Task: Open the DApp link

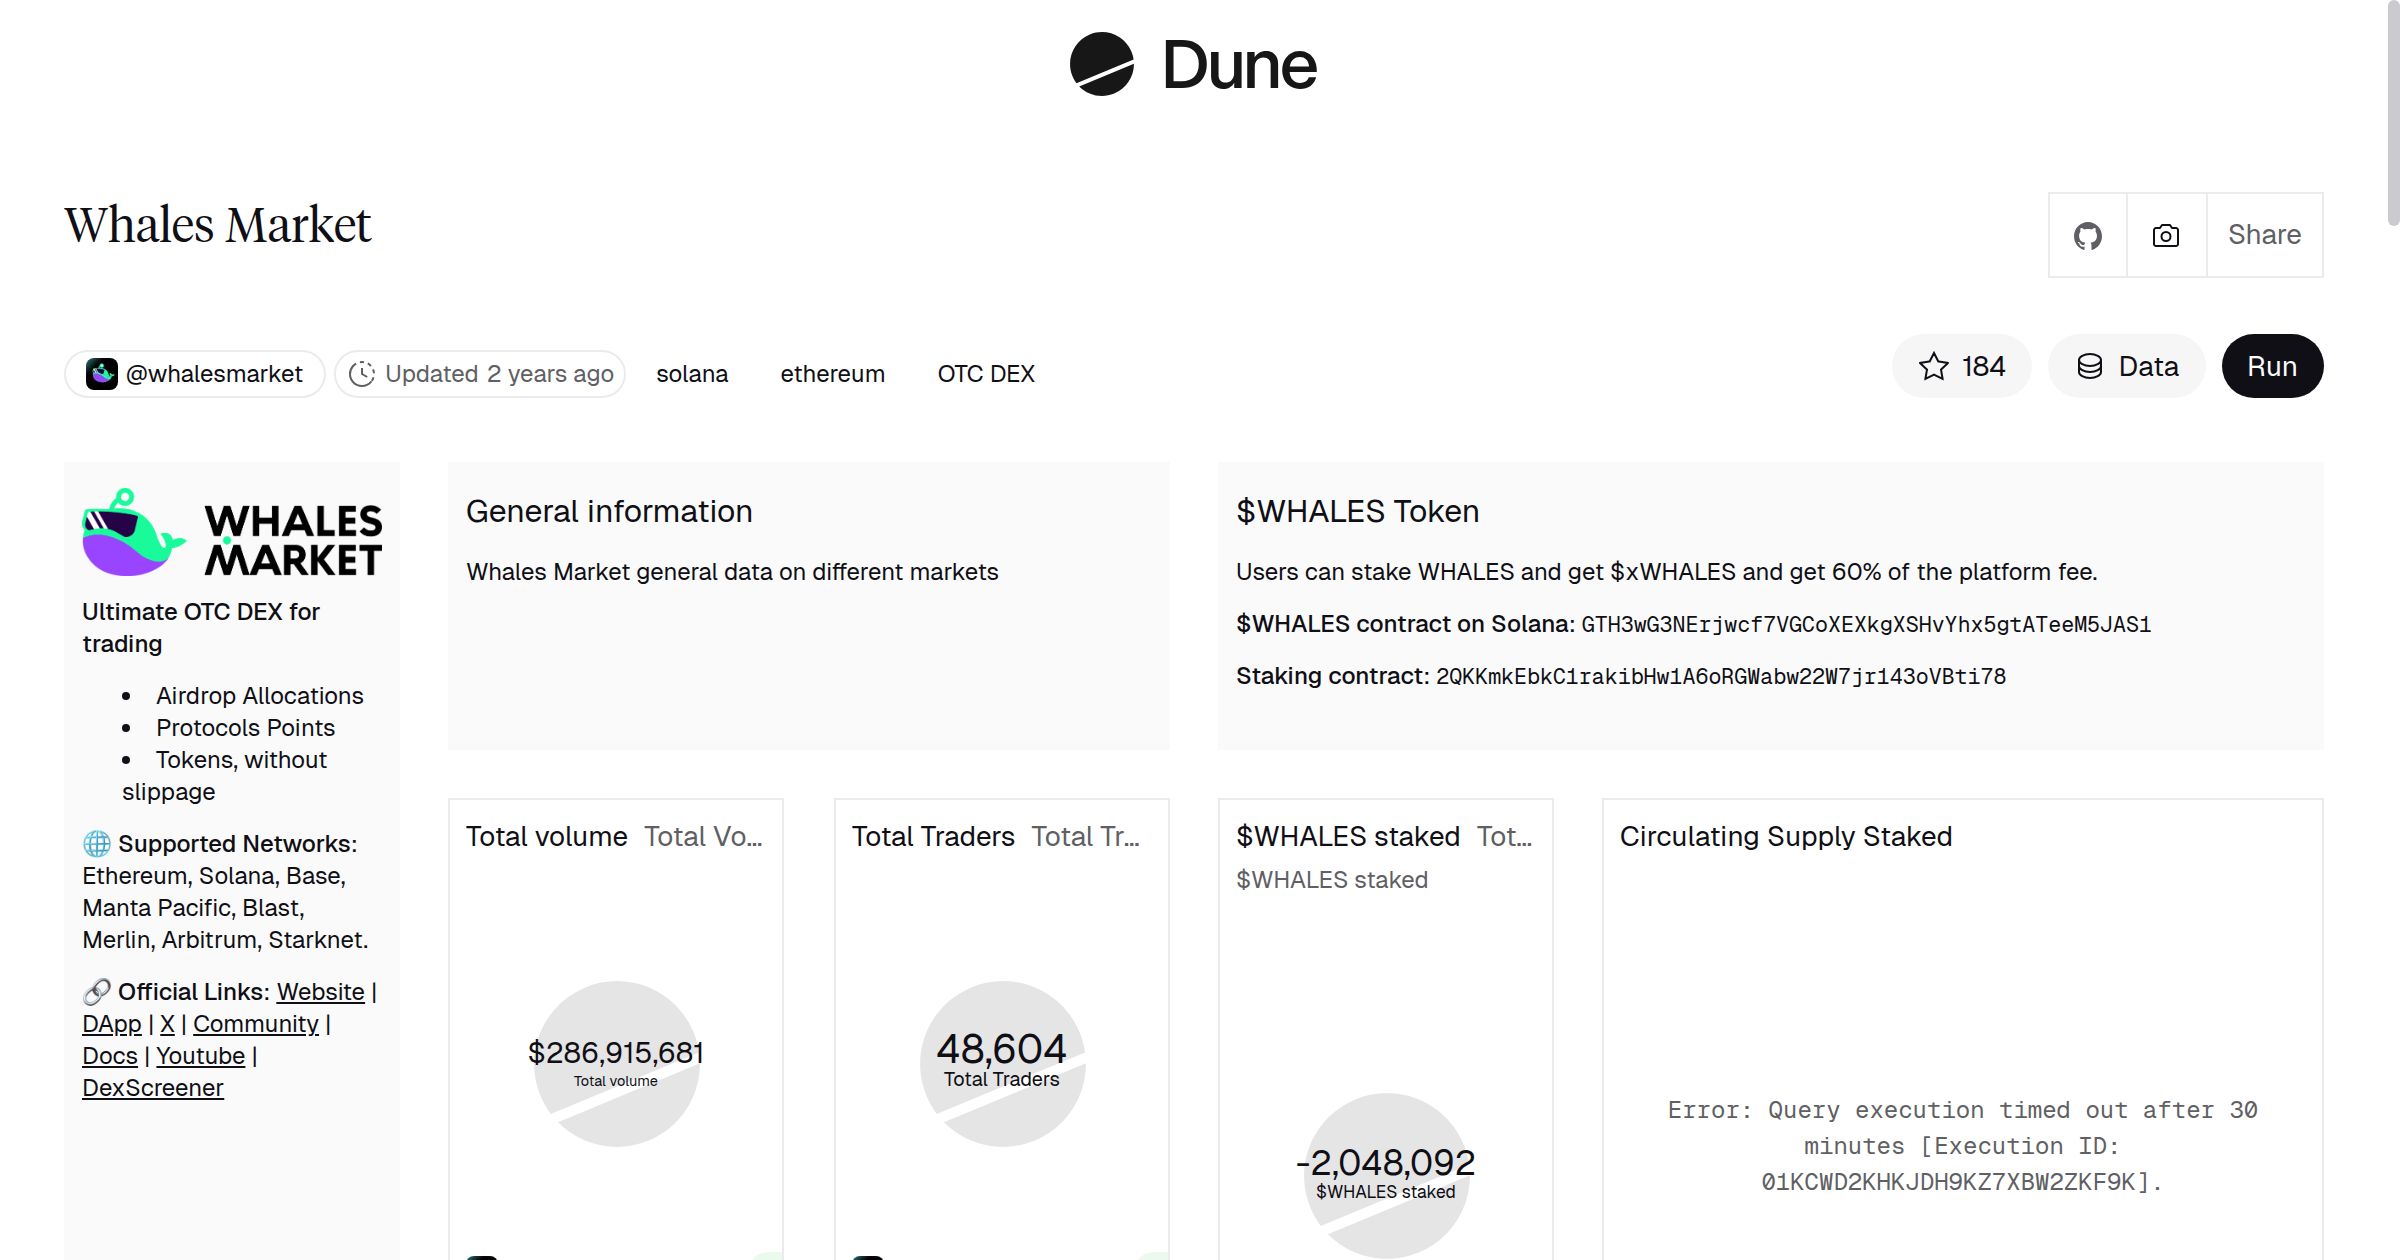Action: [x=110, y=1023]
